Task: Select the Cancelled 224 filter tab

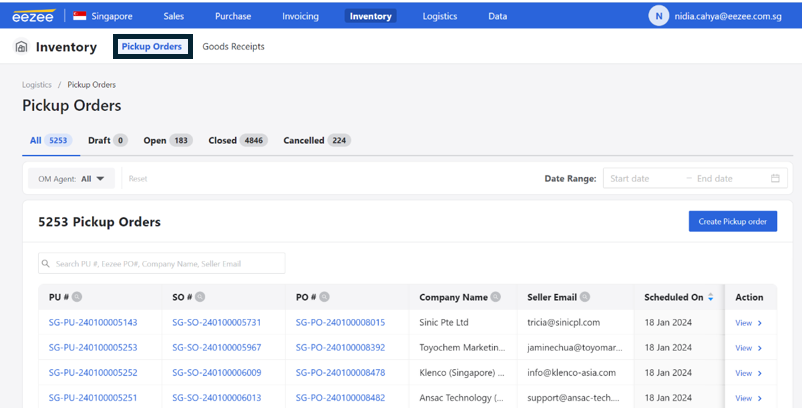Action: point(317,140)
